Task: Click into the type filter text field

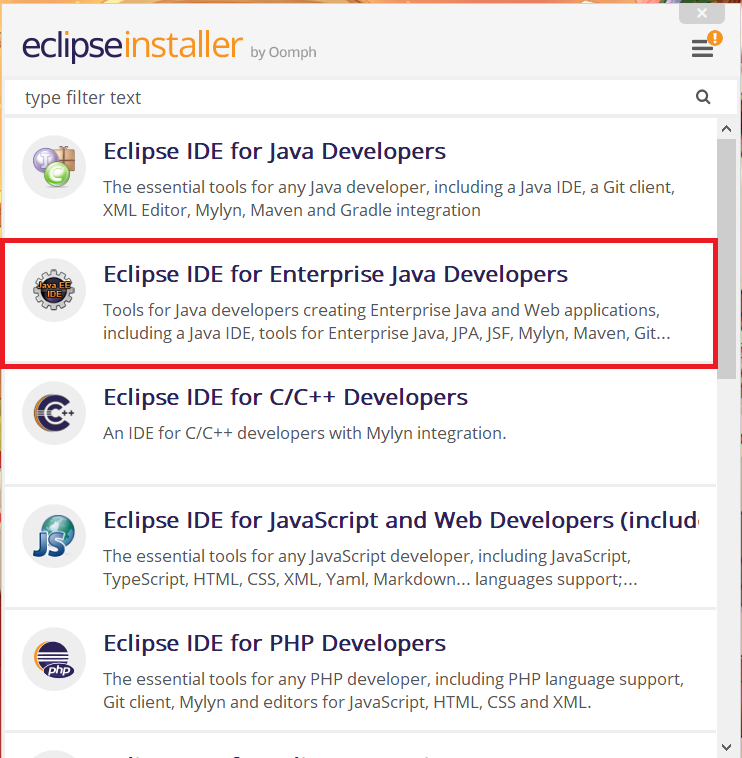Action: pos(350,98)
